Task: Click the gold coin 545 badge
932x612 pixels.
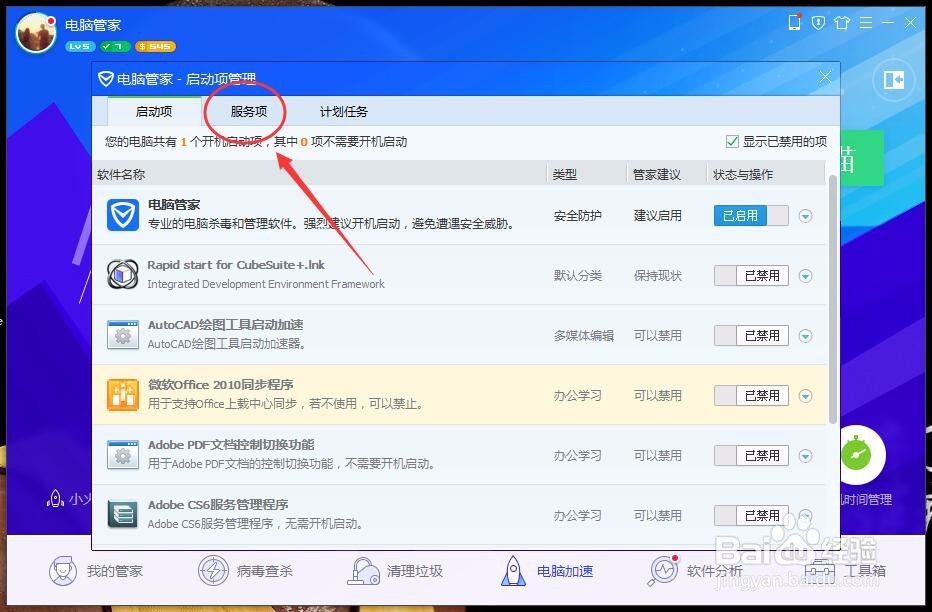Action: (155, 46)
